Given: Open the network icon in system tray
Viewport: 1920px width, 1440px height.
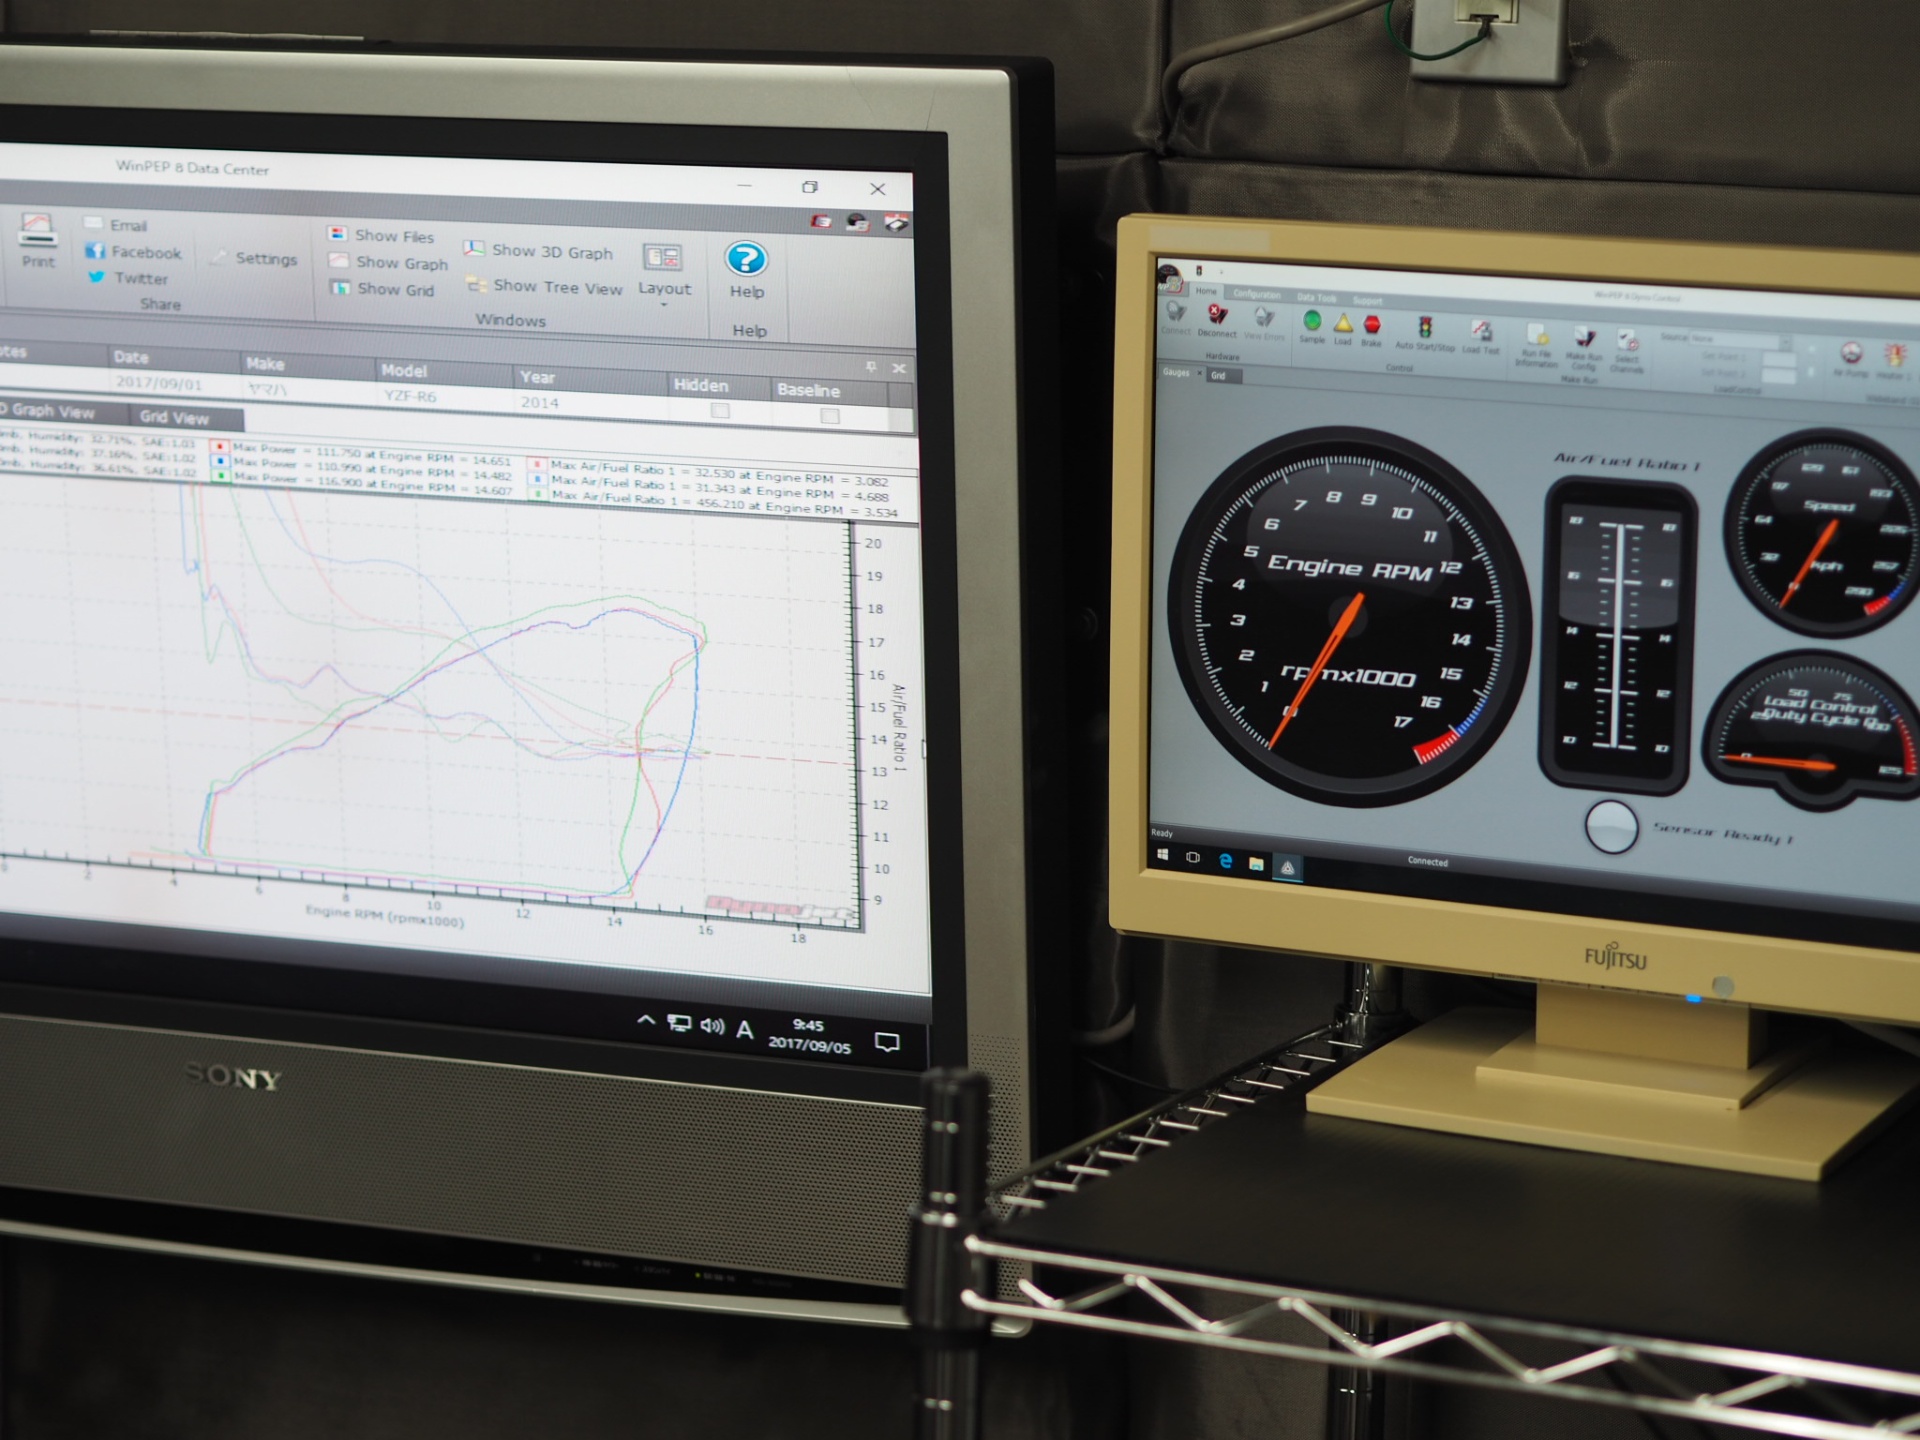Looking at the screenshot, I should (679, 1024).
